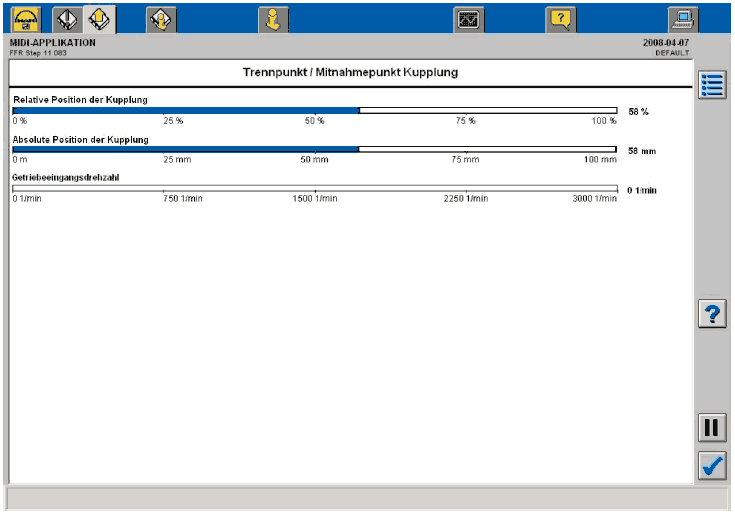Open the yellow information figure icon
Viewport: 735px width, 513px height.
[273, 18]
